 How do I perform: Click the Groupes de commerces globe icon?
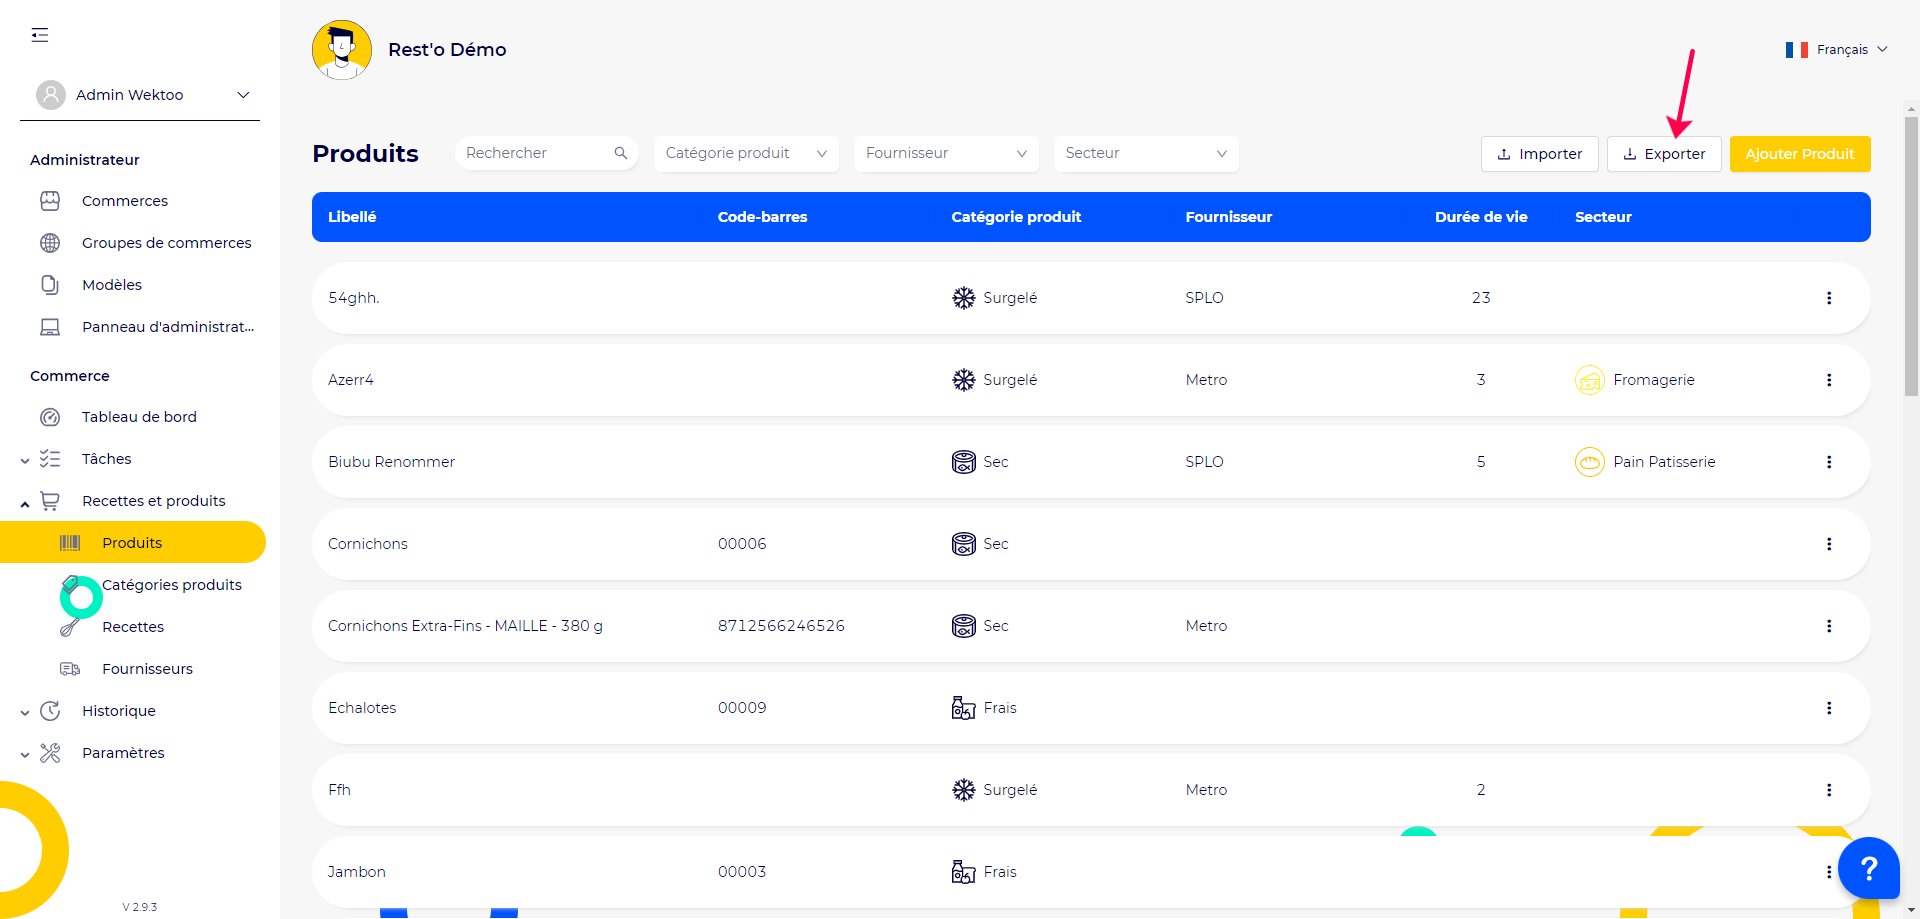(50, 243)
